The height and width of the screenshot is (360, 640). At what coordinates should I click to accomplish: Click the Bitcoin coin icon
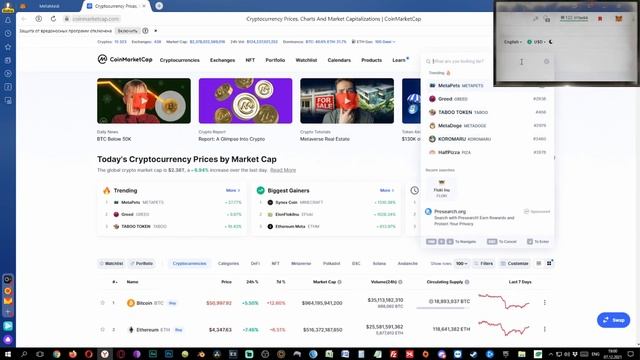coord(131,303)
